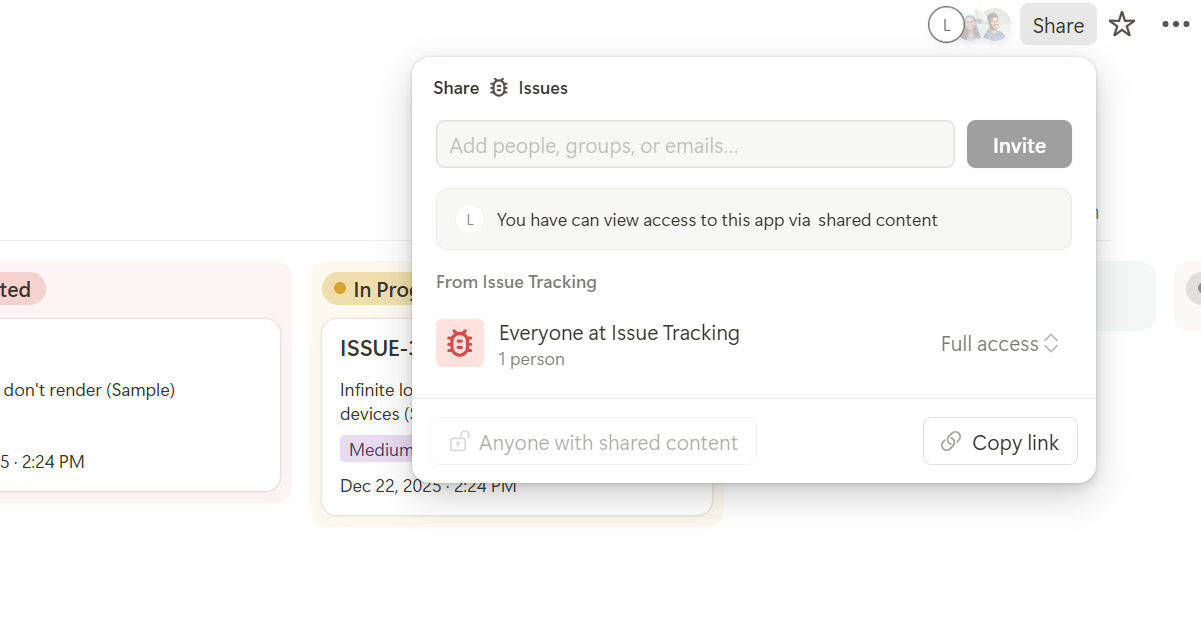The height and width of the screenshot is (626, 1201).
Task: Click the Full access chevron arrows
Action: click(x=1051, y=344)
